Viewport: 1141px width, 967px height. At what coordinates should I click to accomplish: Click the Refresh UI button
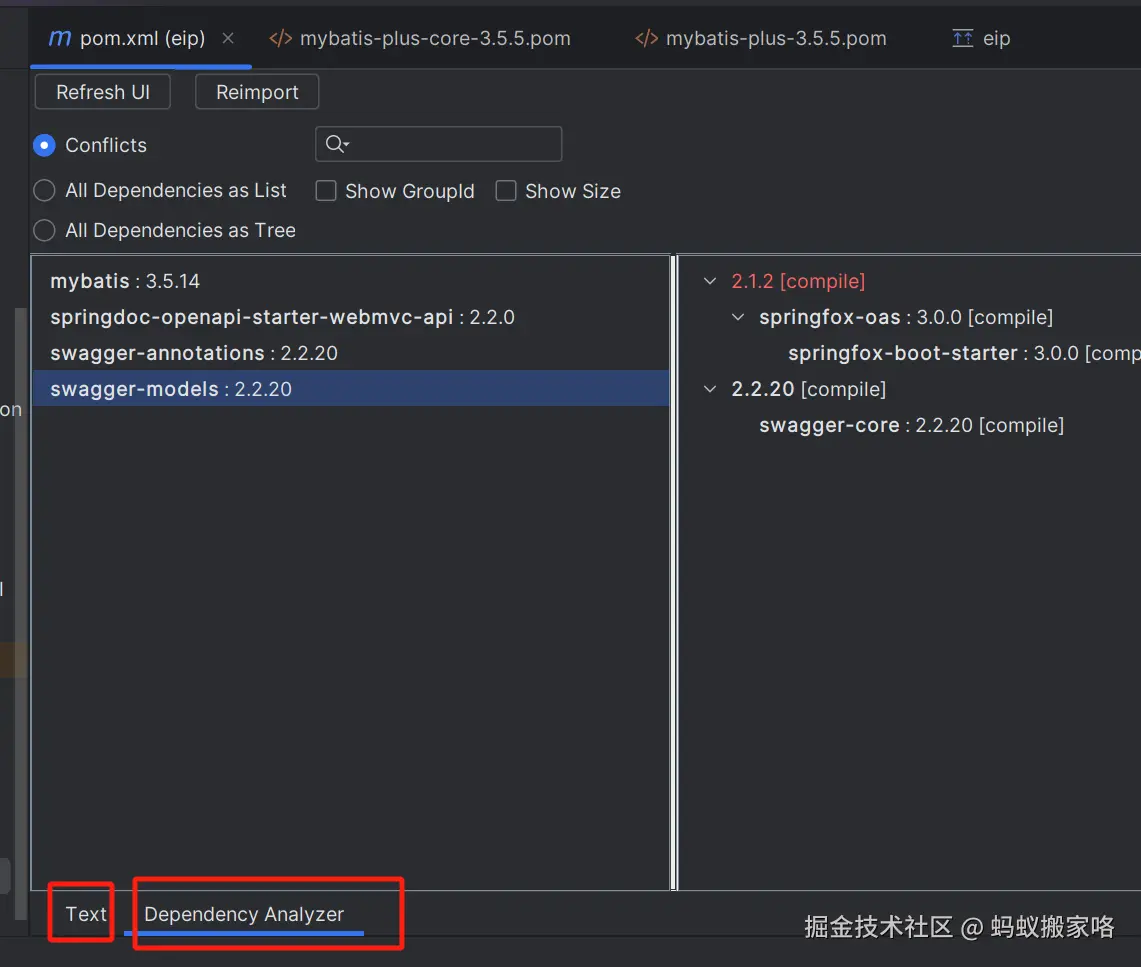tap(103, 92)
